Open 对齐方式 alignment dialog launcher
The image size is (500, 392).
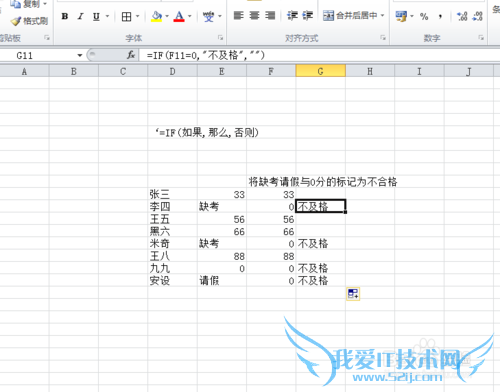click(383, 38)
